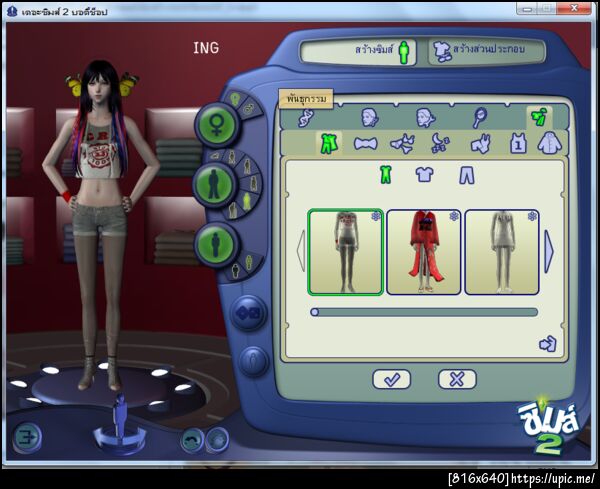600x489 pixels.
Task: Choose the elder age segment
Action: (232, 210)
